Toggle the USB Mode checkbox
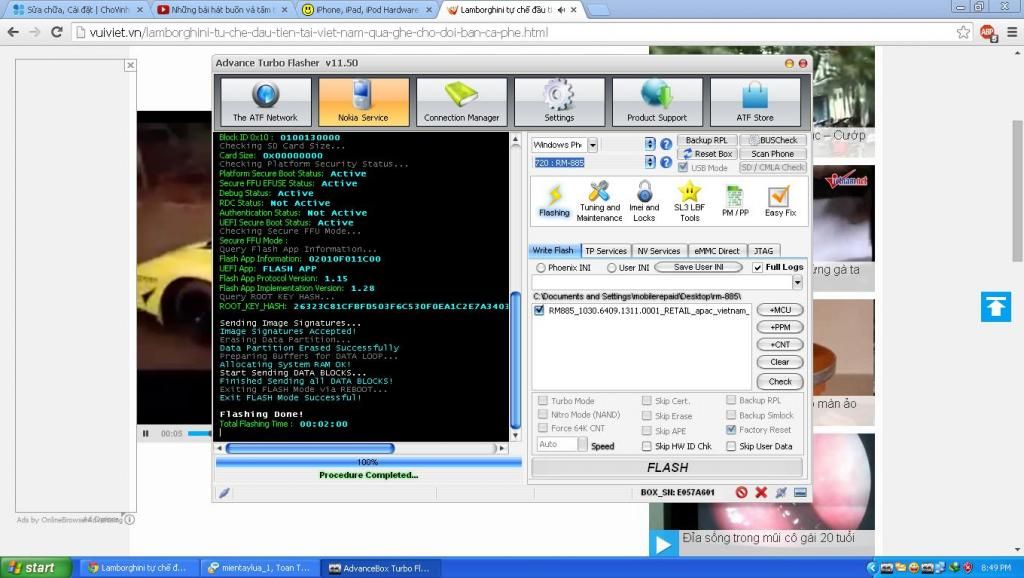 [683, 167]
